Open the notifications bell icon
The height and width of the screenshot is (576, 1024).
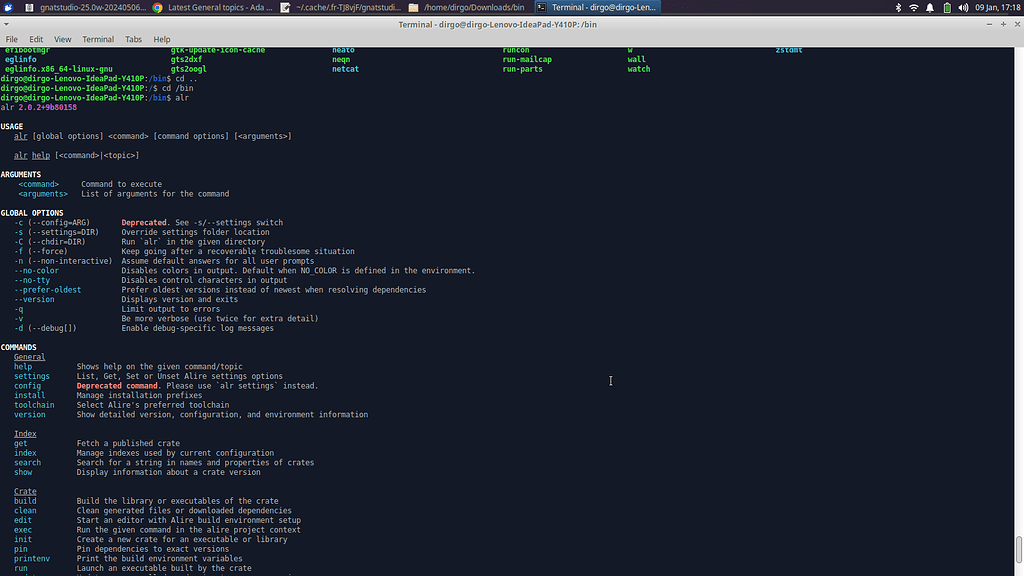[x=929, y=7]
